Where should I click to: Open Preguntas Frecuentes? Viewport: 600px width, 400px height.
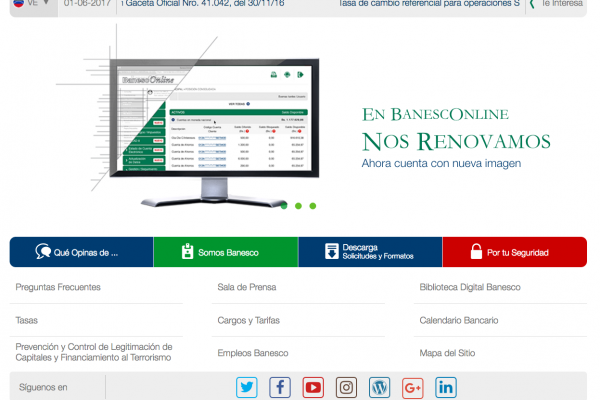point(58,287)
